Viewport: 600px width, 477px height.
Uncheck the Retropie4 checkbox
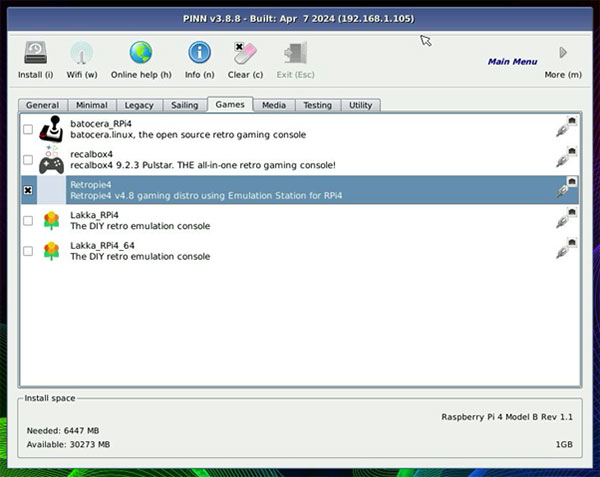28,190
